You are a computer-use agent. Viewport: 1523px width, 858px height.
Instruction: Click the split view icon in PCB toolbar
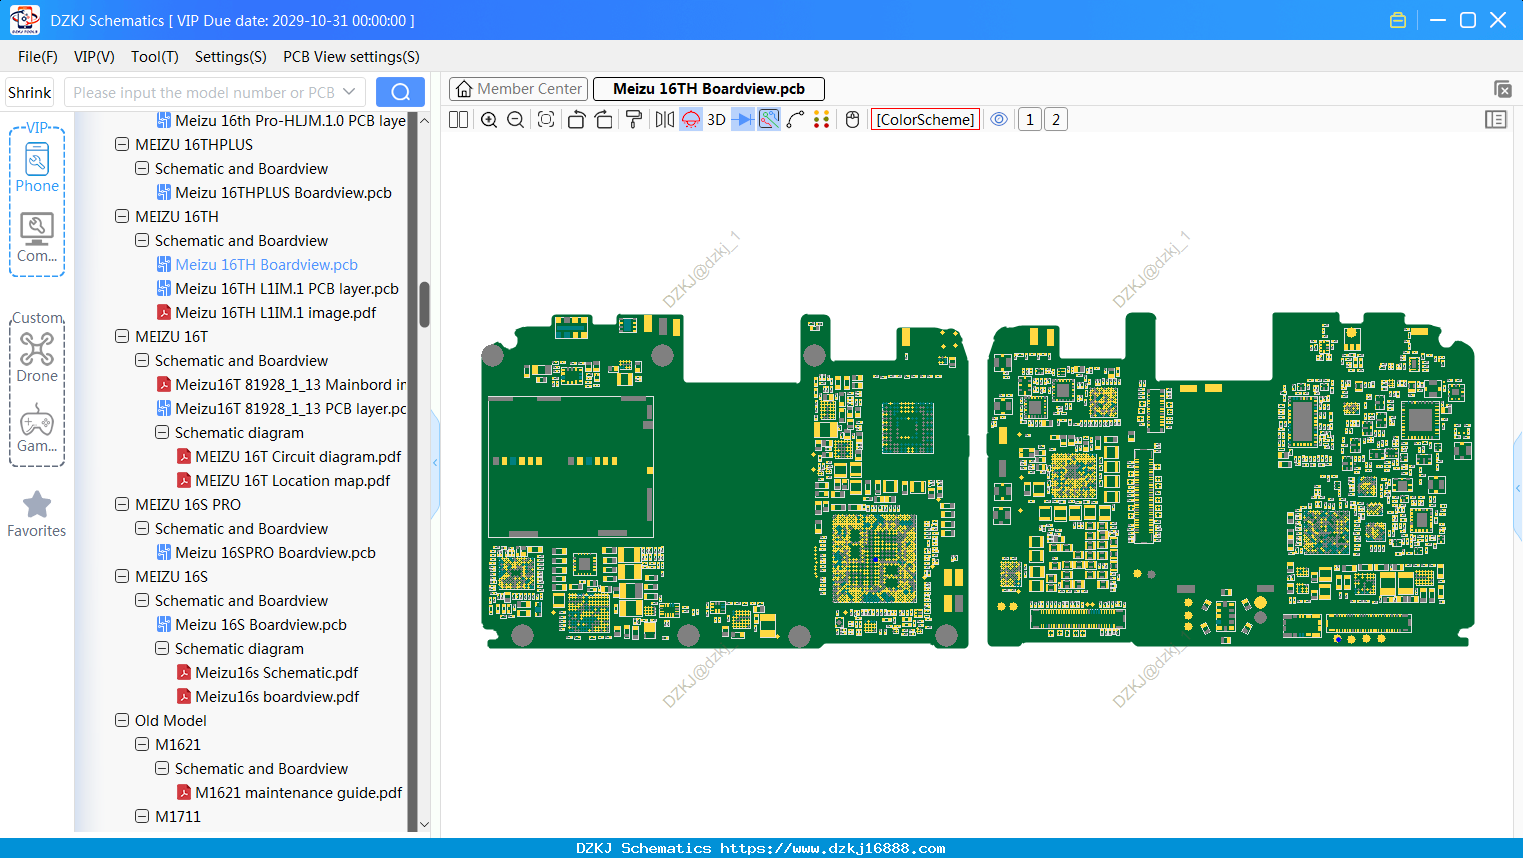click(x=458, y=120)
